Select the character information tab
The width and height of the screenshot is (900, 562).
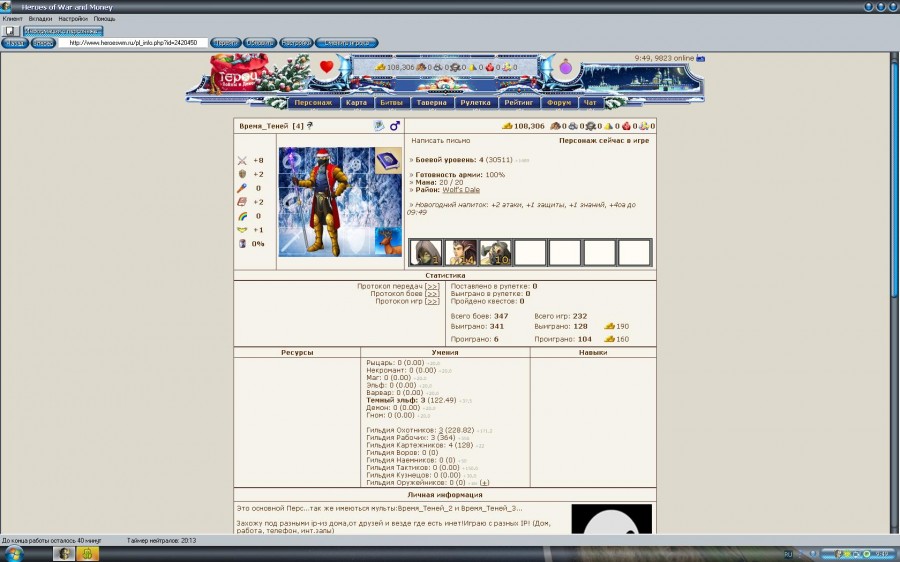coord(63,31)
